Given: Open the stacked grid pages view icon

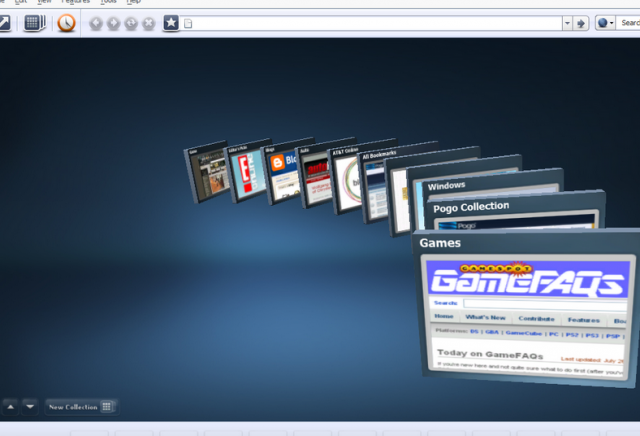Looking at the screenshot, I should (x=35, y=23).
